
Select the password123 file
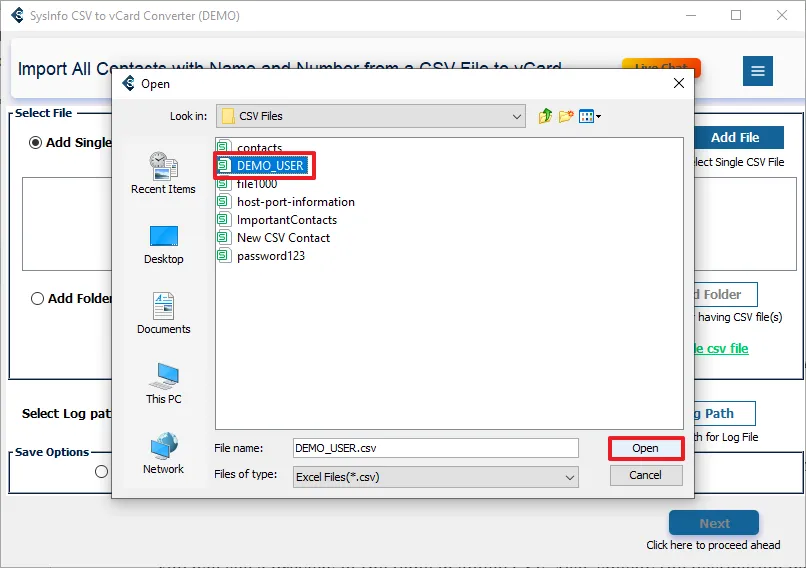tap(261, 255)
